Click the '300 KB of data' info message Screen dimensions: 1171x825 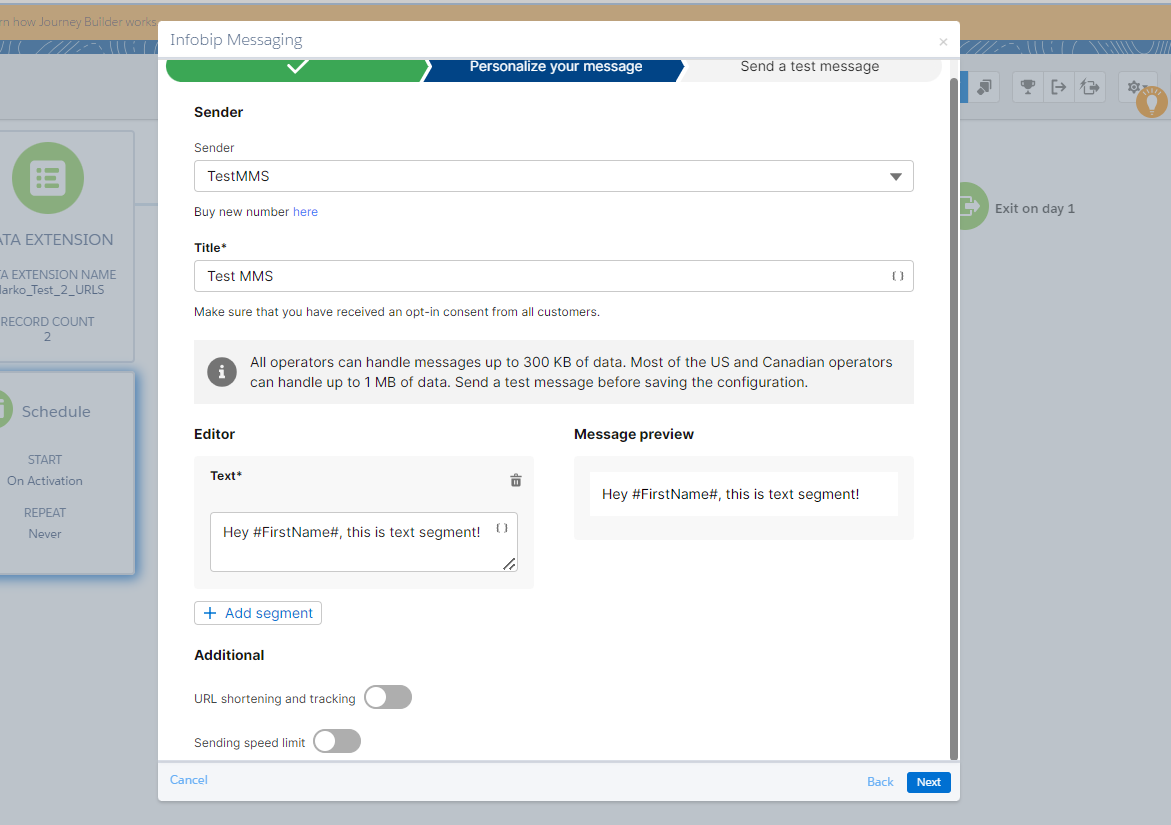[553, 372]
